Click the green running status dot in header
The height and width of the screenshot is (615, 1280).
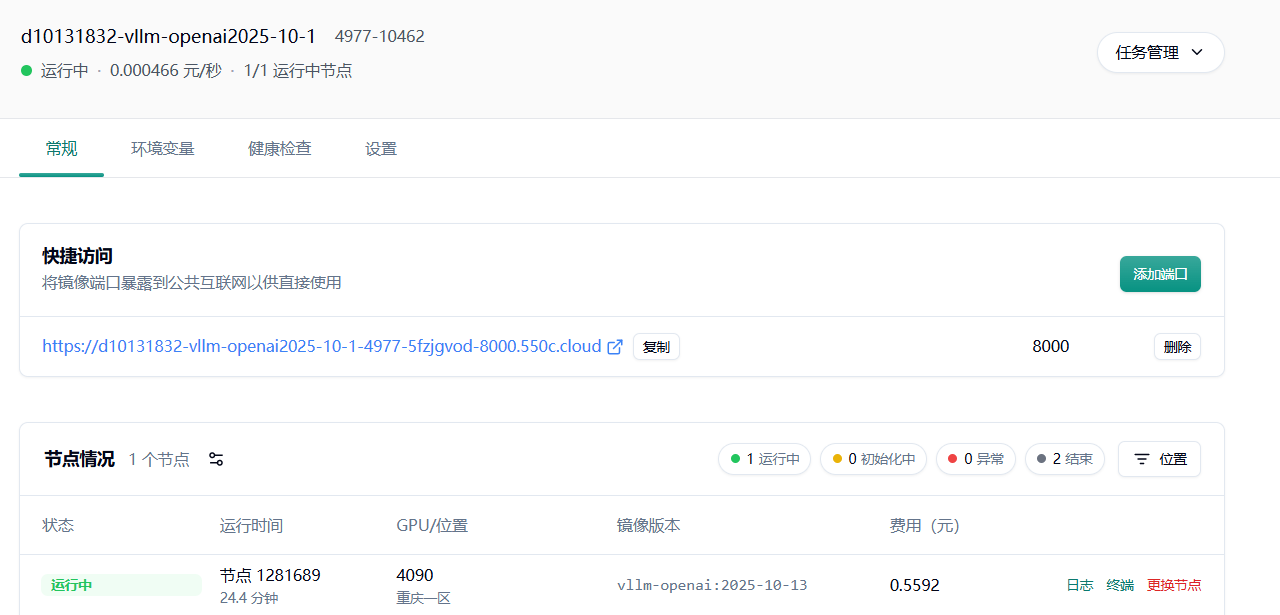point(27,71)
